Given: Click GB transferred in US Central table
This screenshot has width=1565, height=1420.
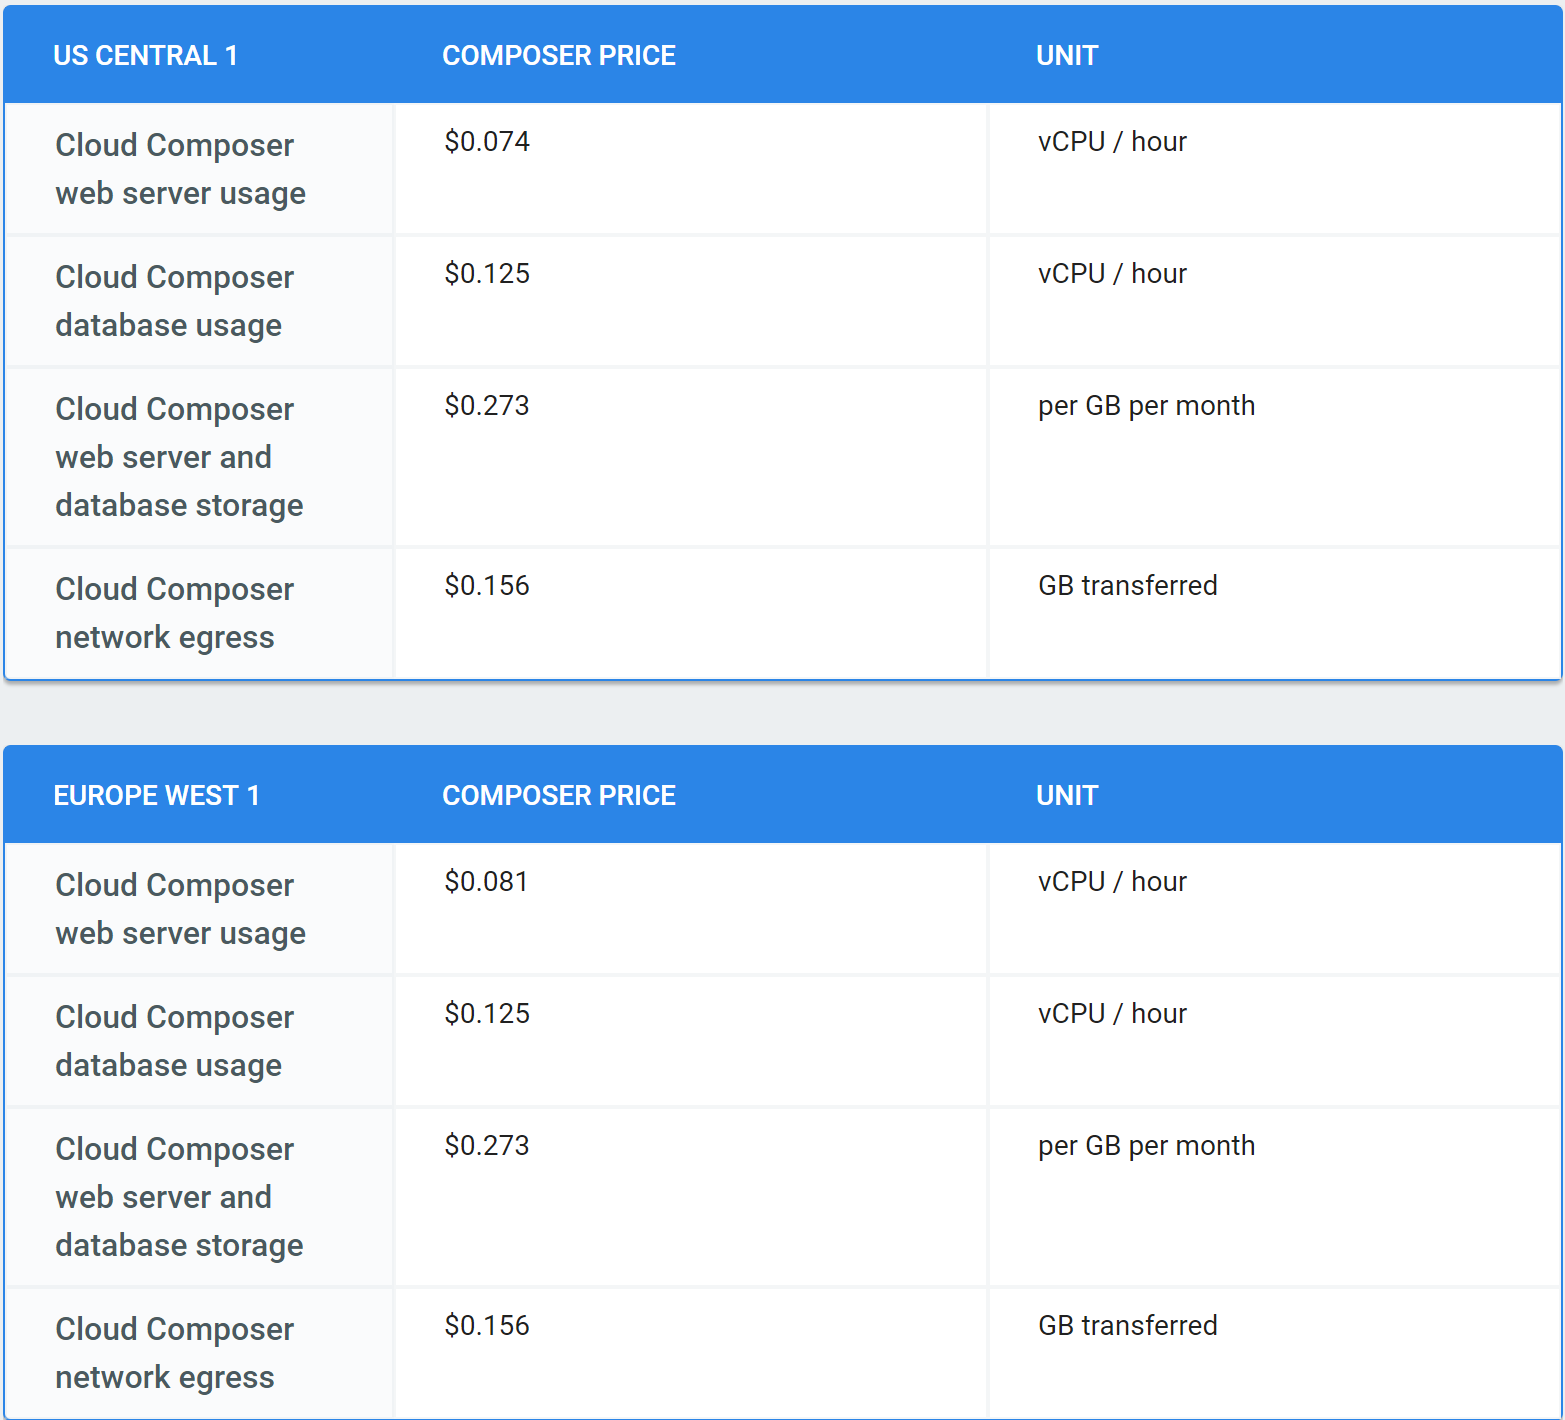Looking at the screenshot, I should pyautogui.click(x=1128, y=586).
